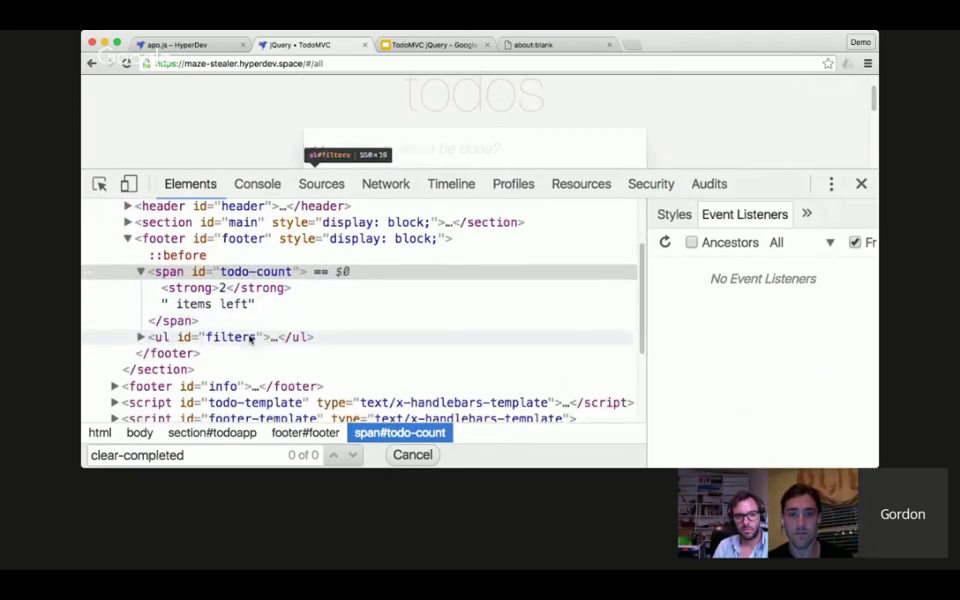
Task: Select the </span> closing tag line
Action: click(x=173, y=321)
